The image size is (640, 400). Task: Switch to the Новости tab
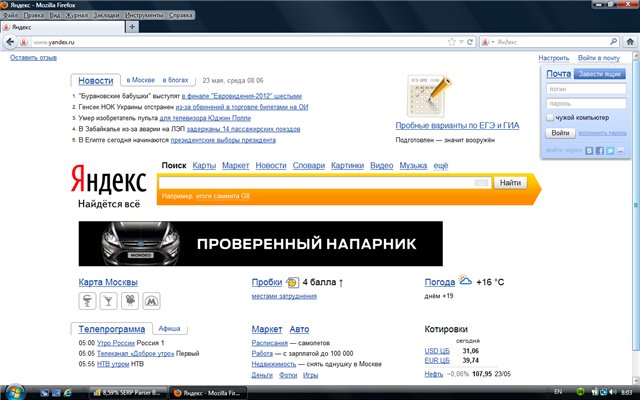(96, 80)
